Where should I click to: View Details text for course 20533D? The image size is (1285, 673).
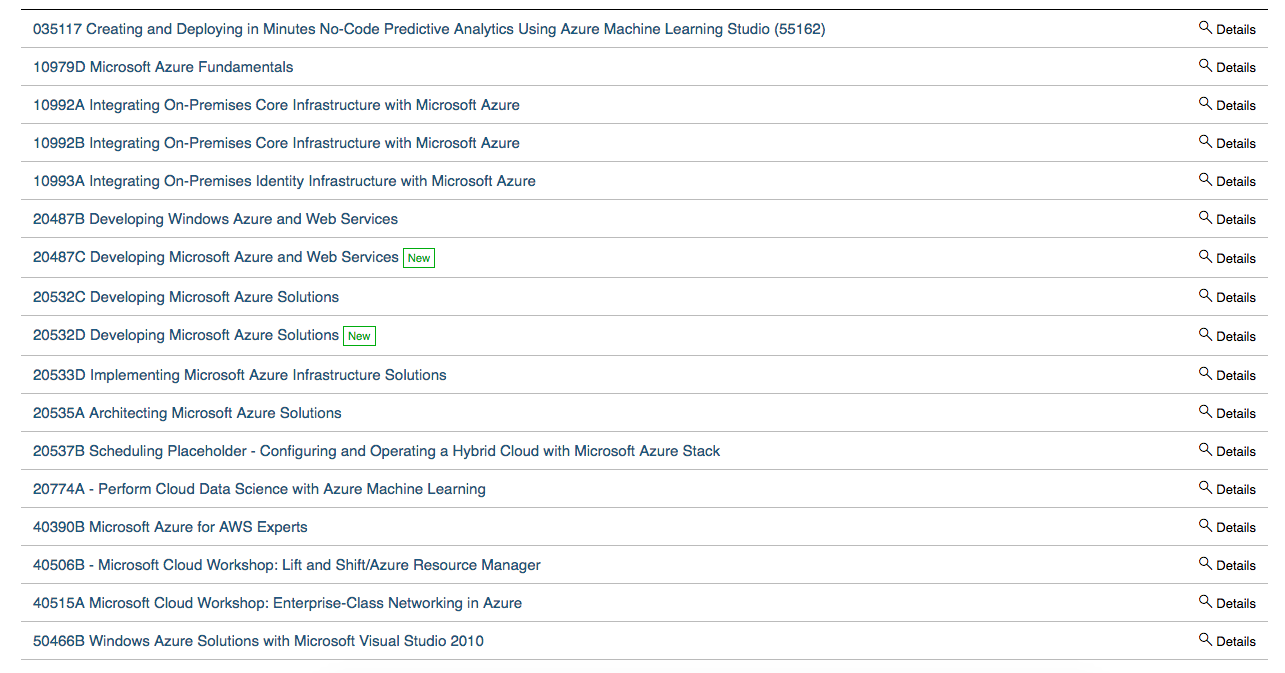[1236, 376]
